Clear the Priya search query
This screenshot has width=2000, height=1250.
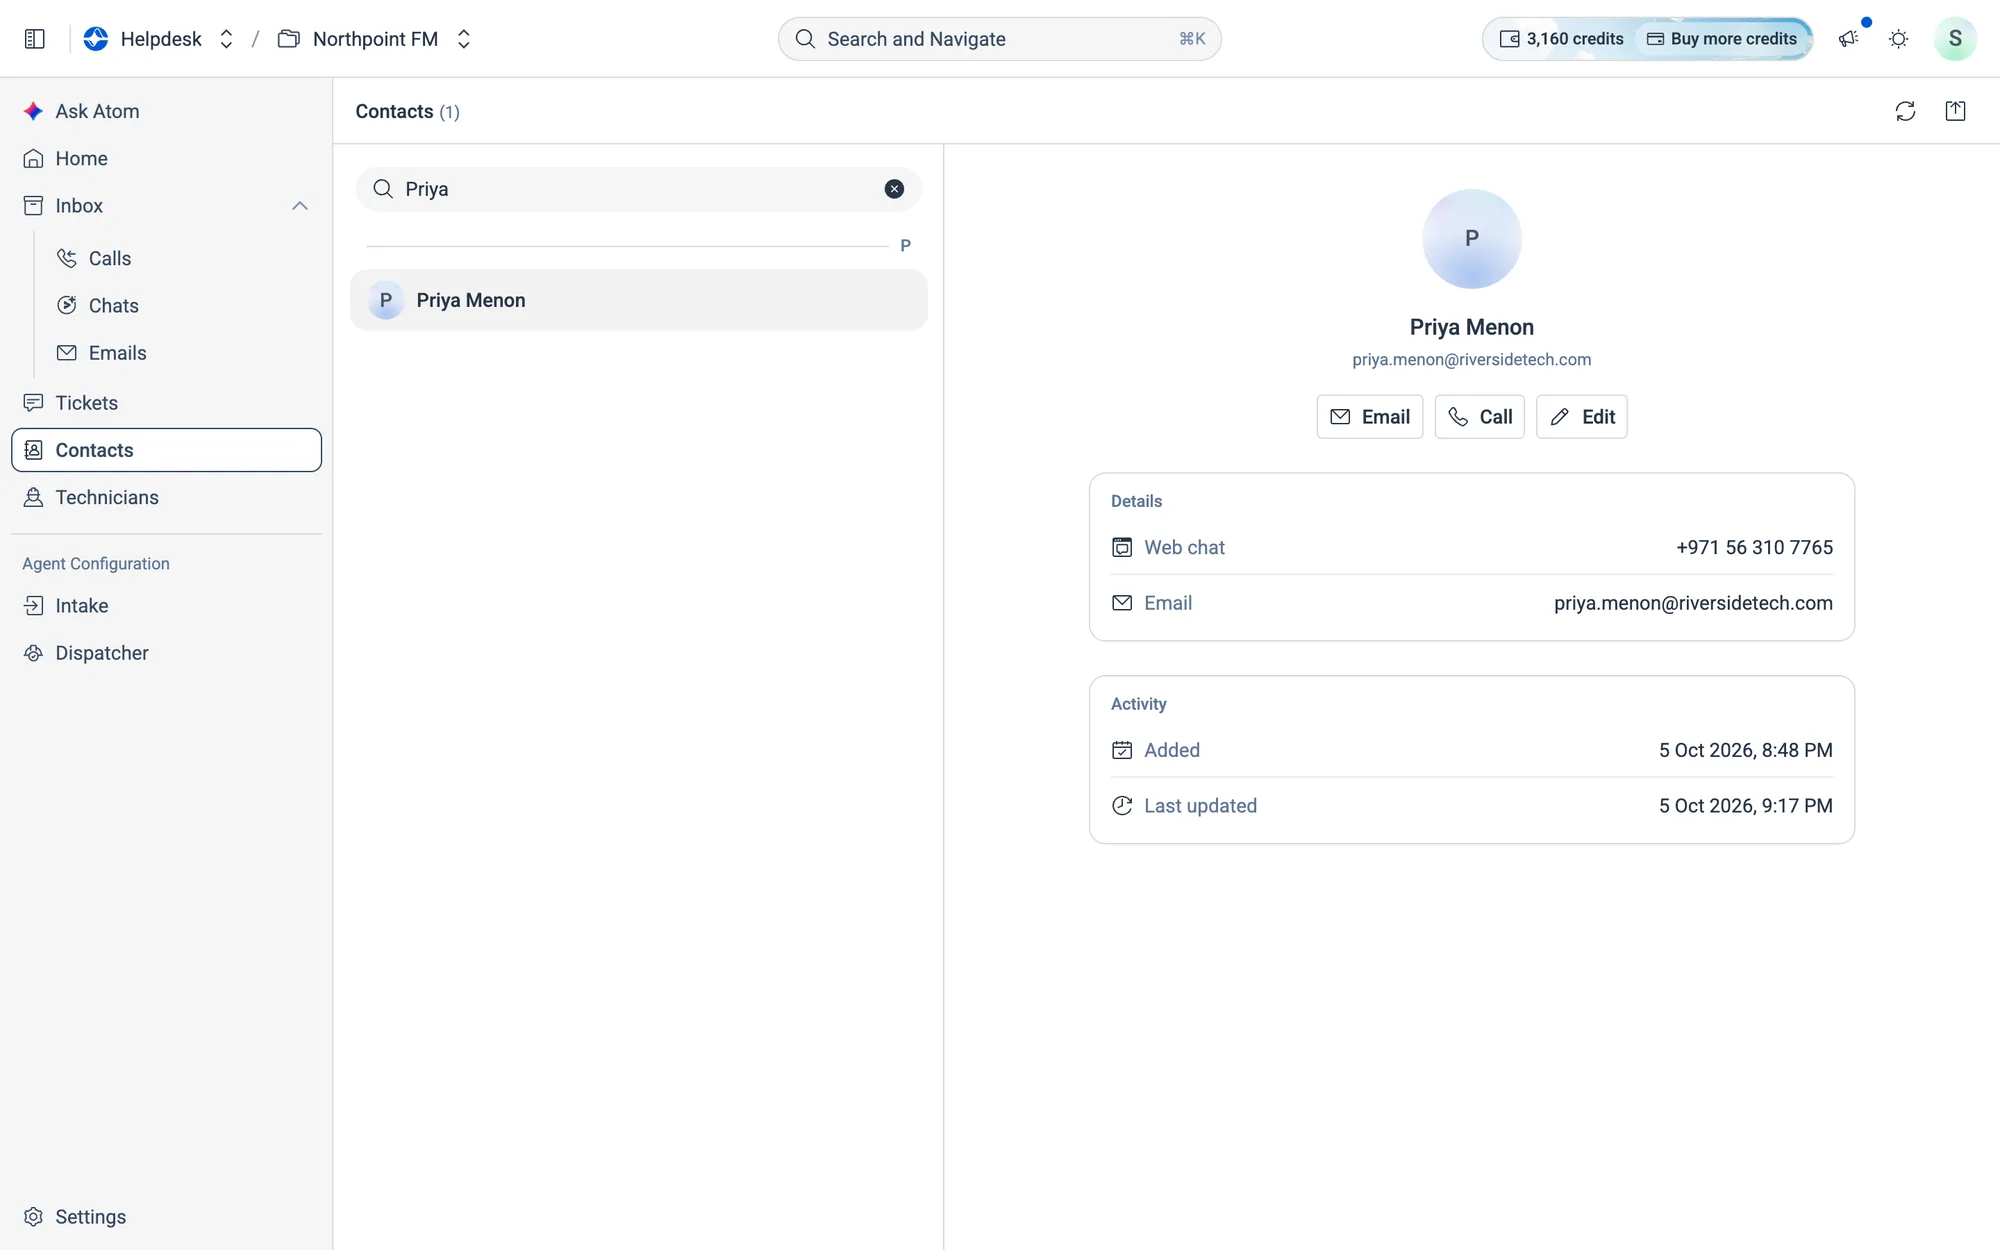point(894,189)
